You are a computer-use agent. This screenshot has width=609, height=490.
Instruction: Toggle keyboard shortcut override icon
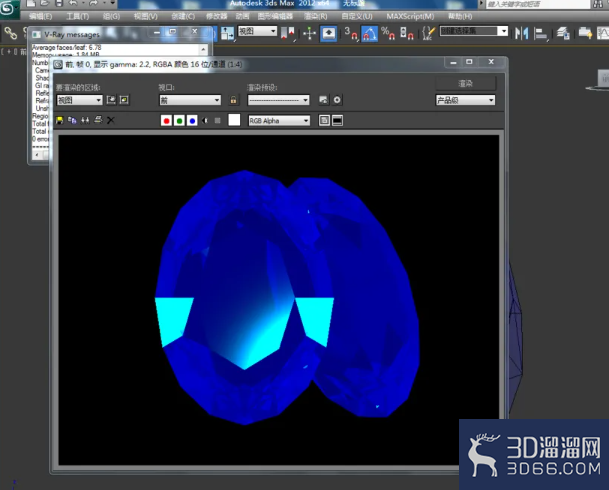coord(329,33)
